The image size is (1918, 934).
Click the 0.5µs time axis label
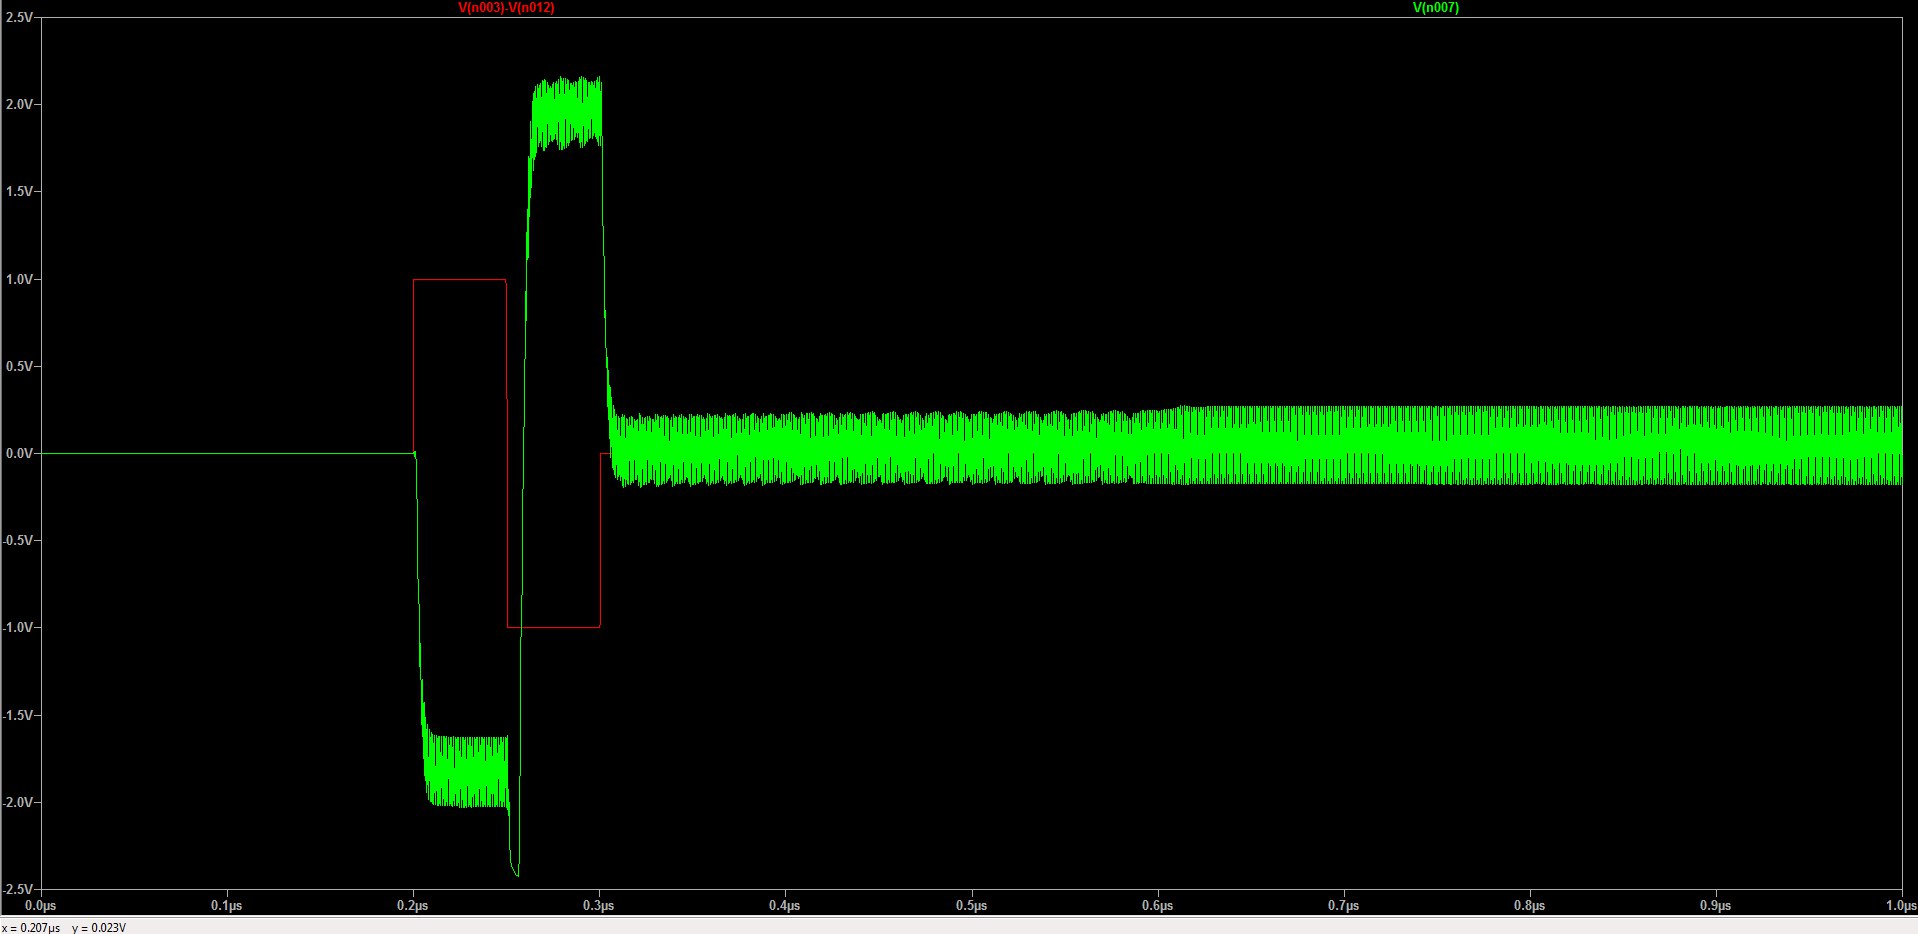pos(971,906)
